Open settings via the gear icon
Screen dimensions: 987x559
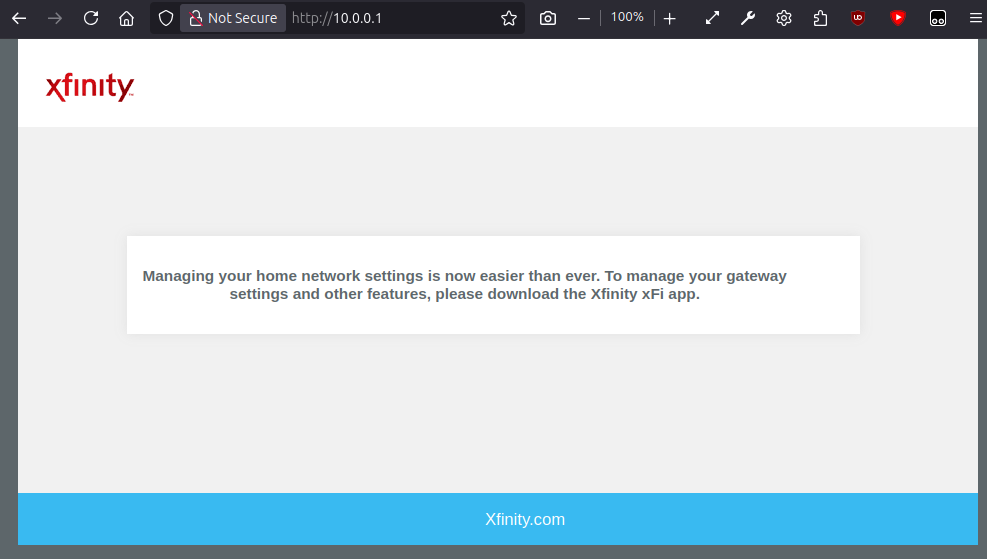pyautogui.click(x=784, y=18)
